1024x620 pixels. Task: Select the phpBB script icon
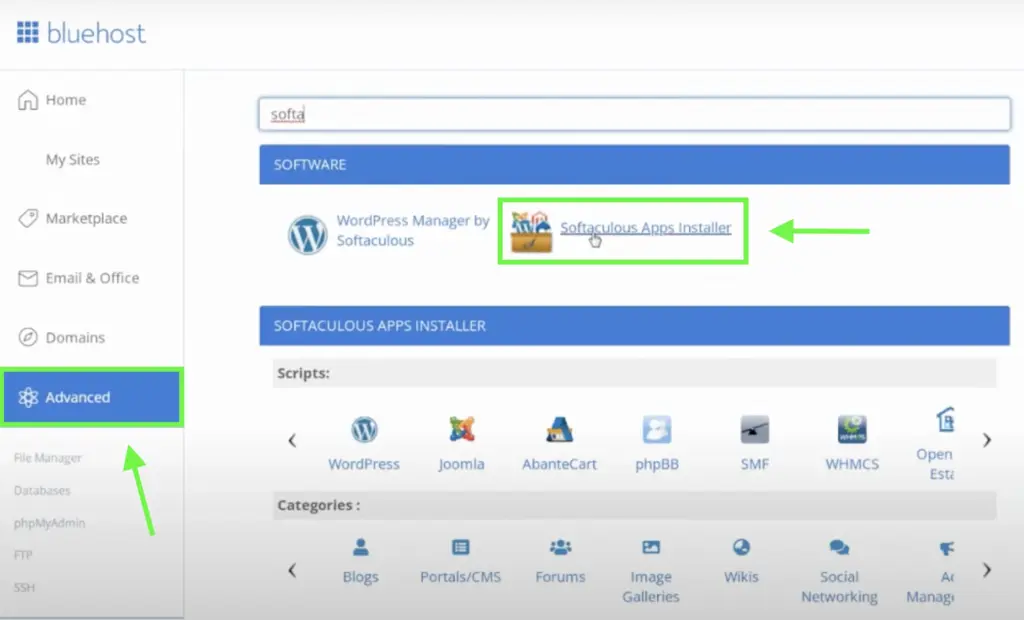[657, 429]
